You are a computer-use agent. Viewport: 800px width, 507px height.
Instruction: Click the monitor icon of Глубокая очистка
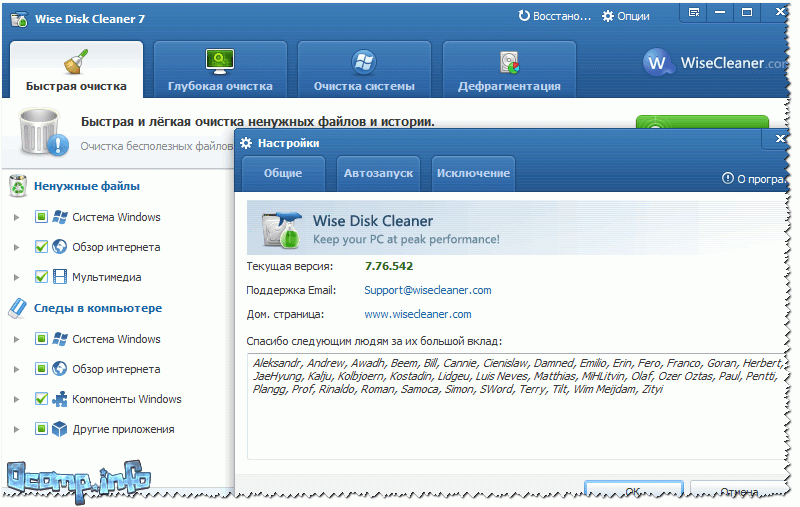point(220,61)
